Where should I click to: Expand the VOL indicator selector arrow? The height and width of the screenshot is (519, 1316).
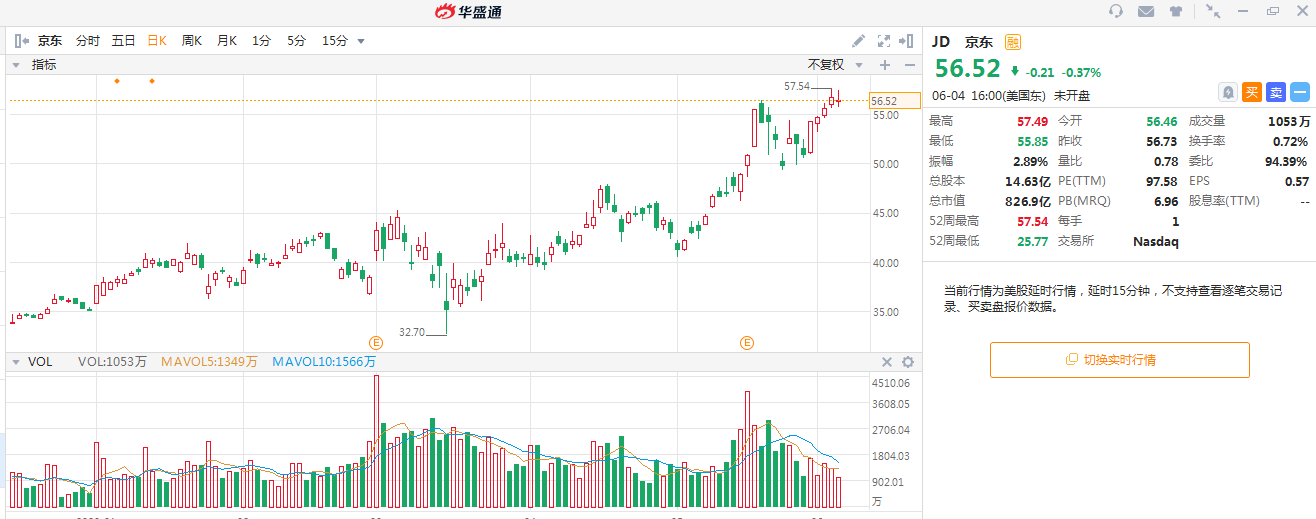click(x=16, y=362)
